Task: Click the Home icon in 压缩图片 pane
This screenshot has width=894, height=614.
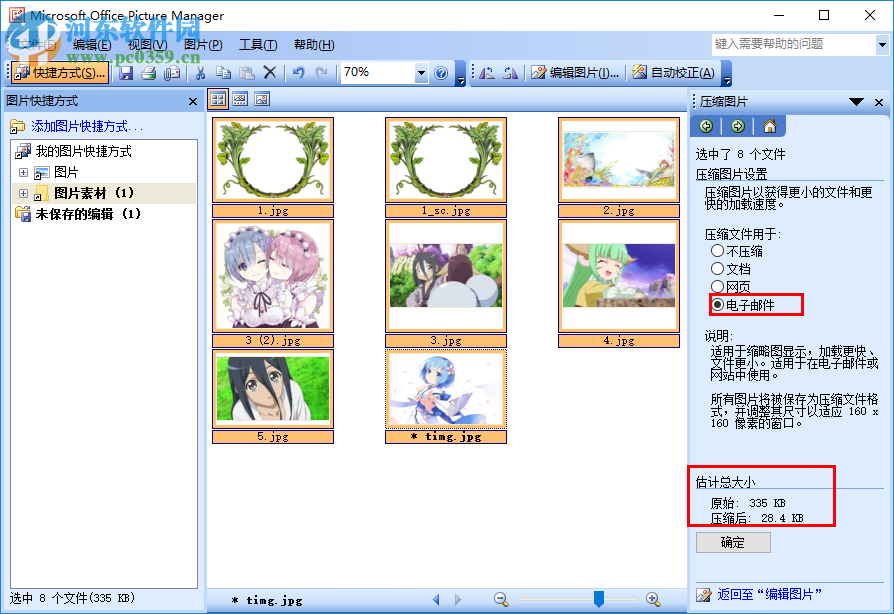Action: (x=770, y=126)
